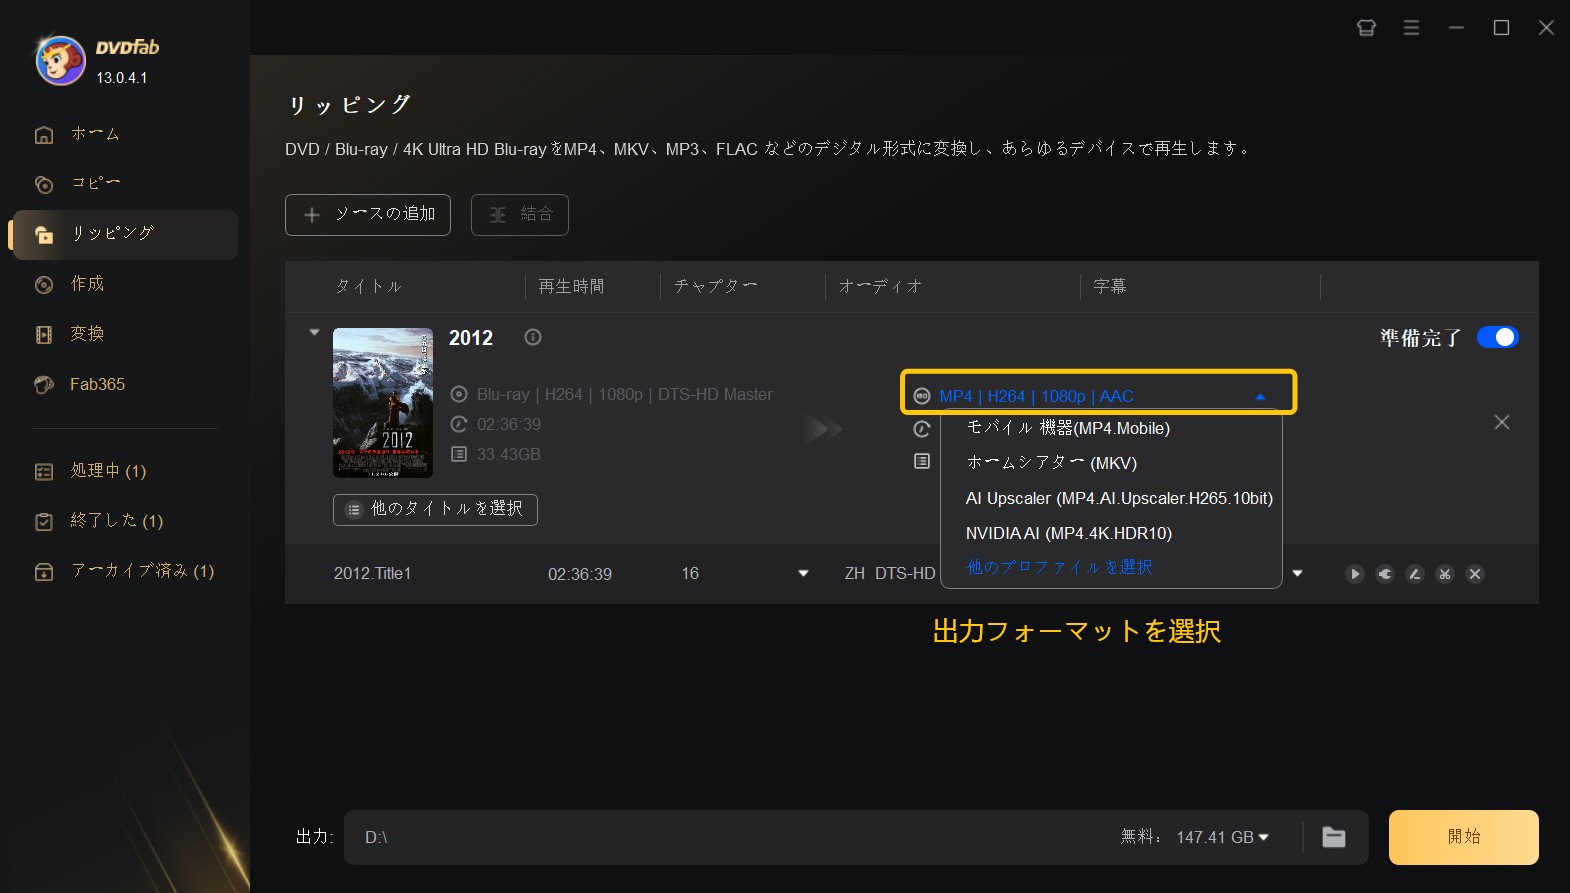1570x893 pixels.
Task: Click the version number 13.0.4.1
Action: pos(122,78)
